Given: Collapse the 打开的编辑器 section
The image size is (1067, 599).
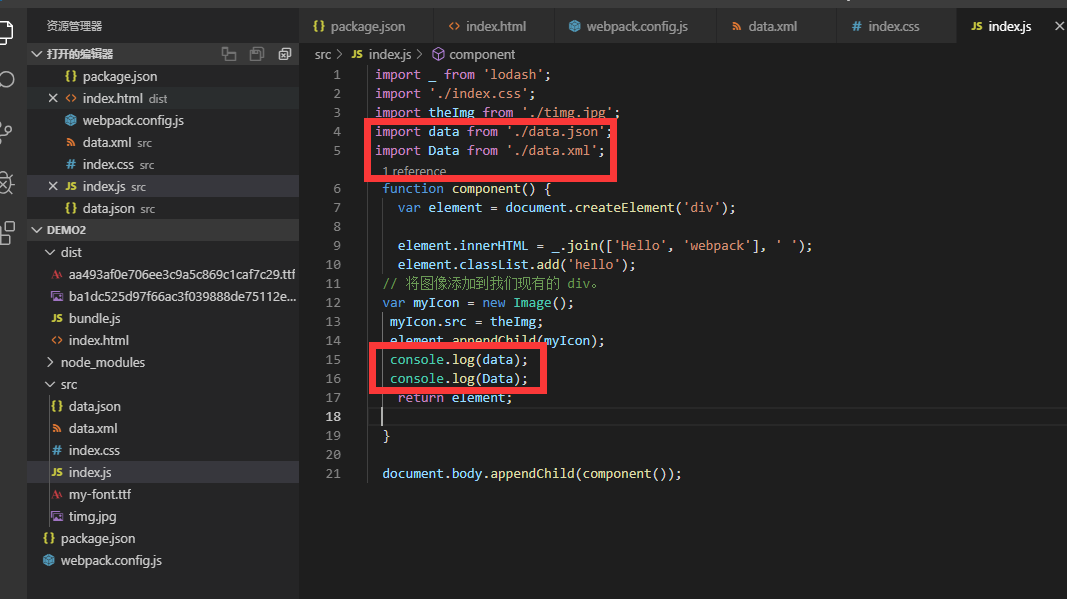Looking at the screenshot, I should [37, 54].
